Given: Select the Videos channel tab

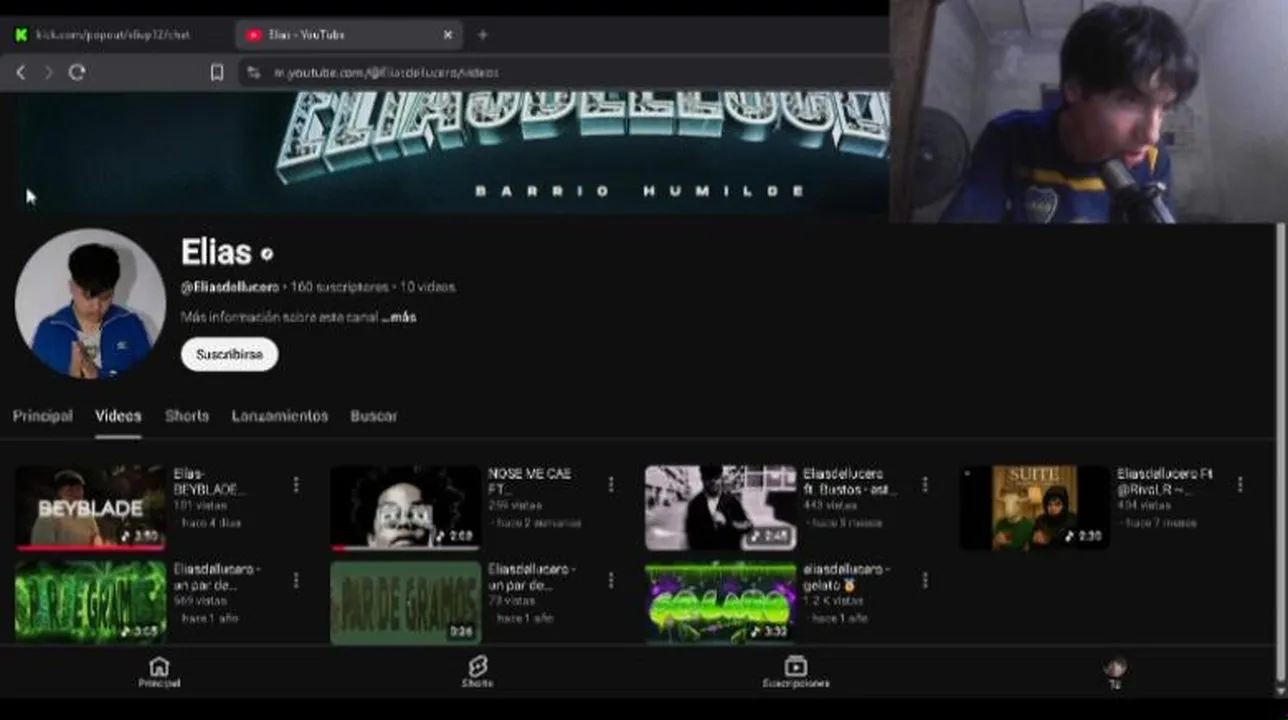Looking at the screenshot, I should (x=118, y=416).
